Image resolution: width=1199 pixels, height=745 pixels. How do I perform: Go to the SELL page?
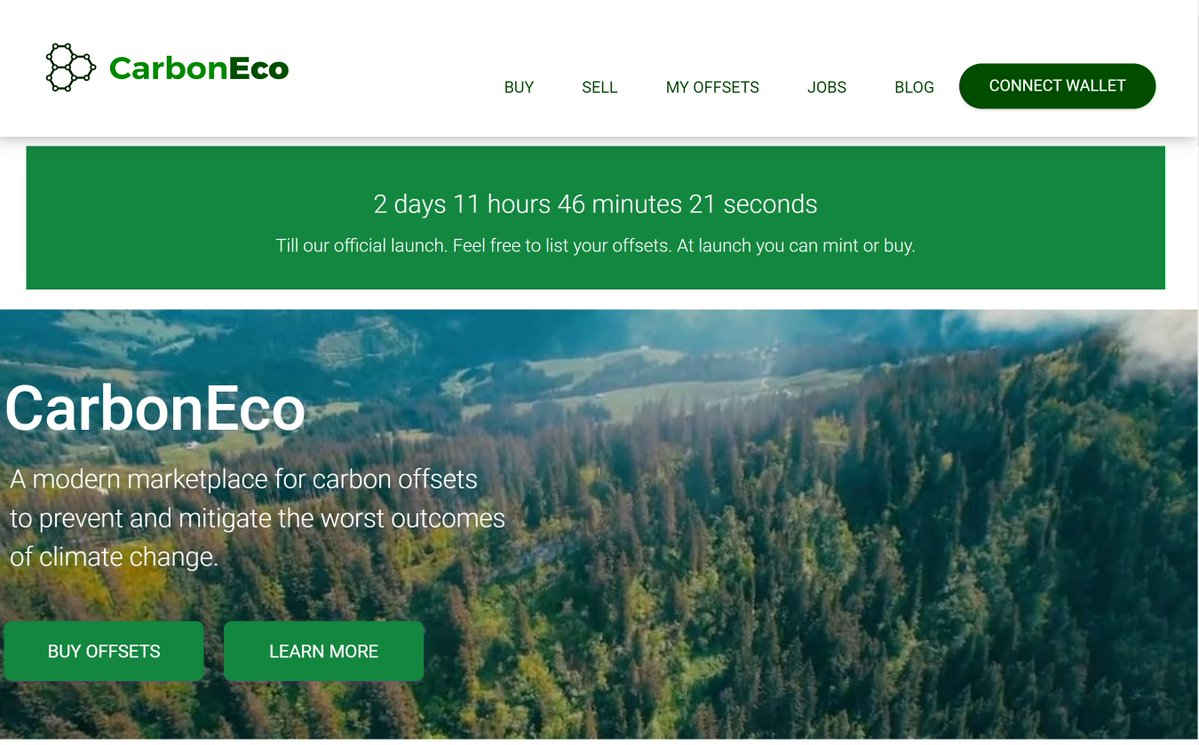[x=600, y=87]
